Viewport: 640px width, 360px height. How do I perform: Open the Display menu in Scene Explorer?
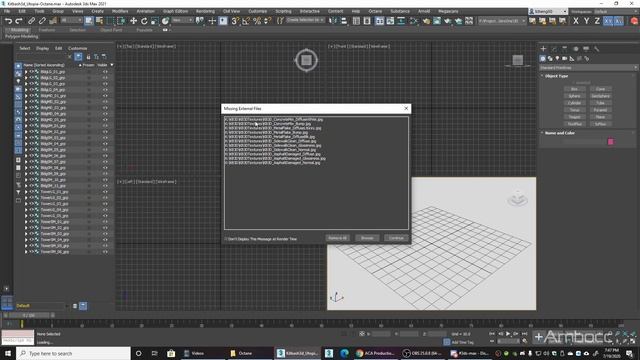click(42, 48)
